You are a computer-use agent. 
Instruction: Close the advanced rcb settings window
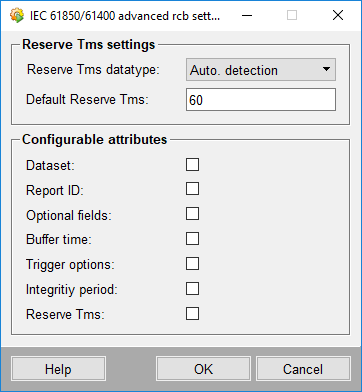(338, 15)
